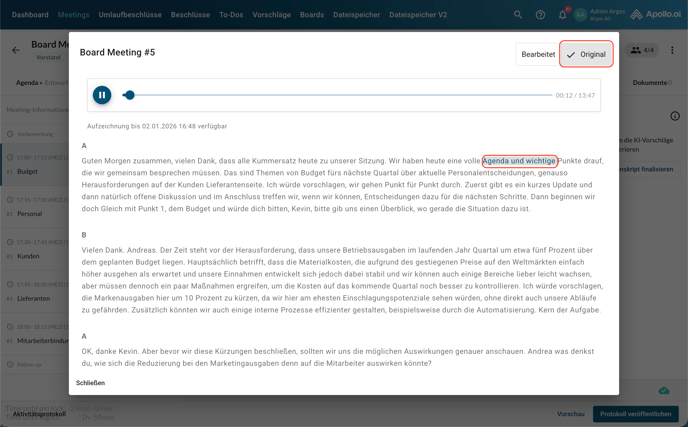The image size is (688, 427).
Task: Open the Admin Argos user avatar menu
Action: pos(581,15)
